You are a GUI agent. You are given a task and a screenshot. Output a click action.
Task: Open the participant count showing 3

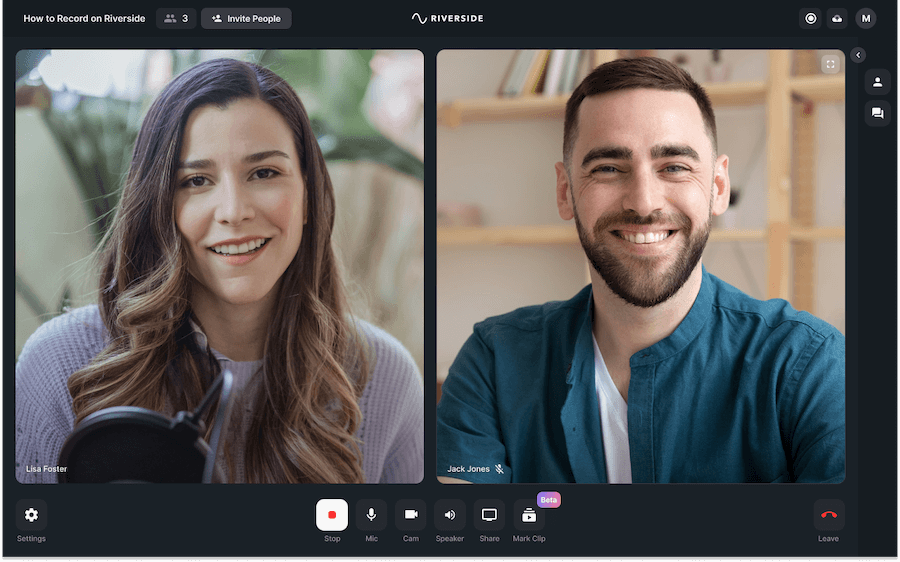pyautogui.click(x=176, y=18)
